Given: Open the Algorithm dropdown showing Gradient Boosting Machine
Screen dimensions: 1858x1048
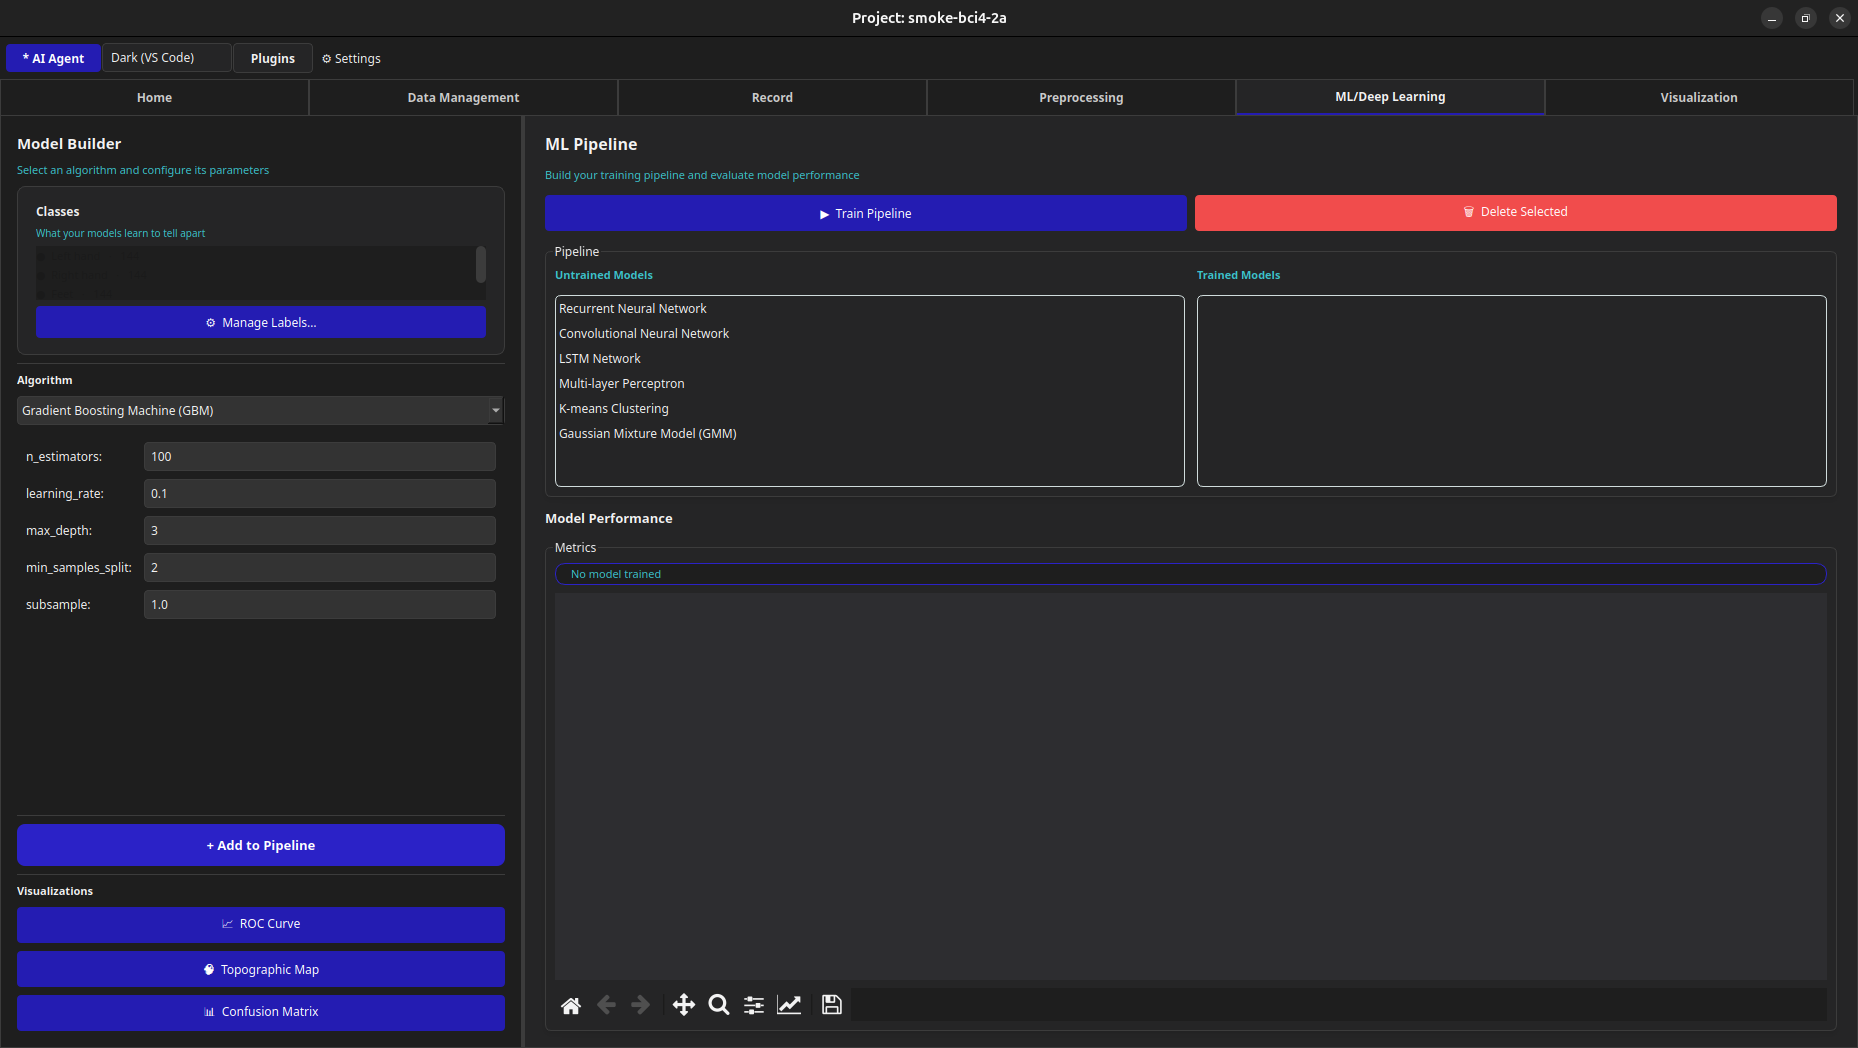Looking at the screenshot, I should (x=260, y=411).
